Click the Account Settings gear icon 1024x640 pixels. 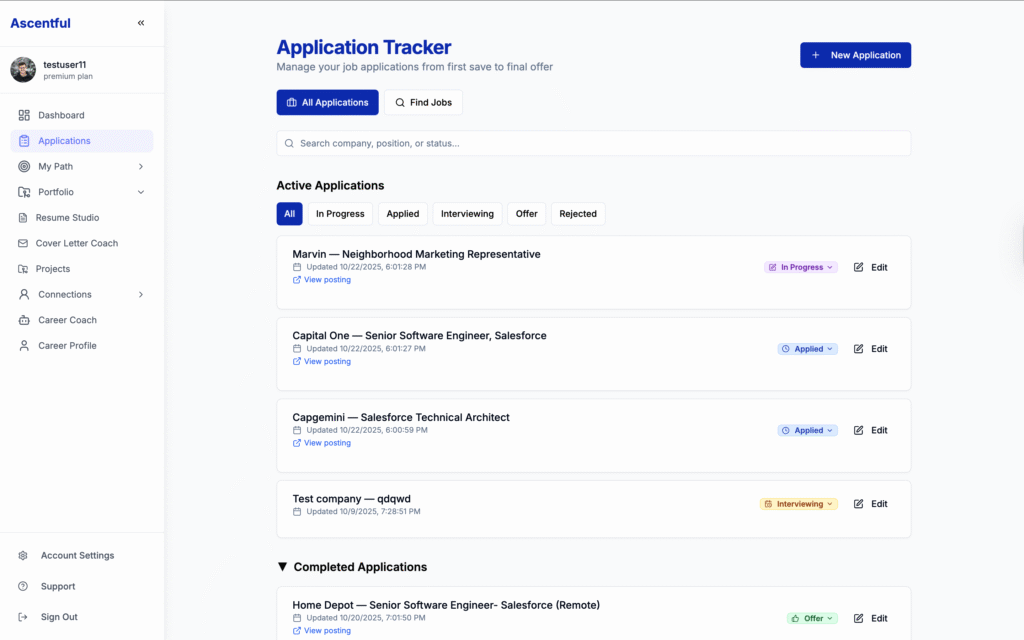23,555
